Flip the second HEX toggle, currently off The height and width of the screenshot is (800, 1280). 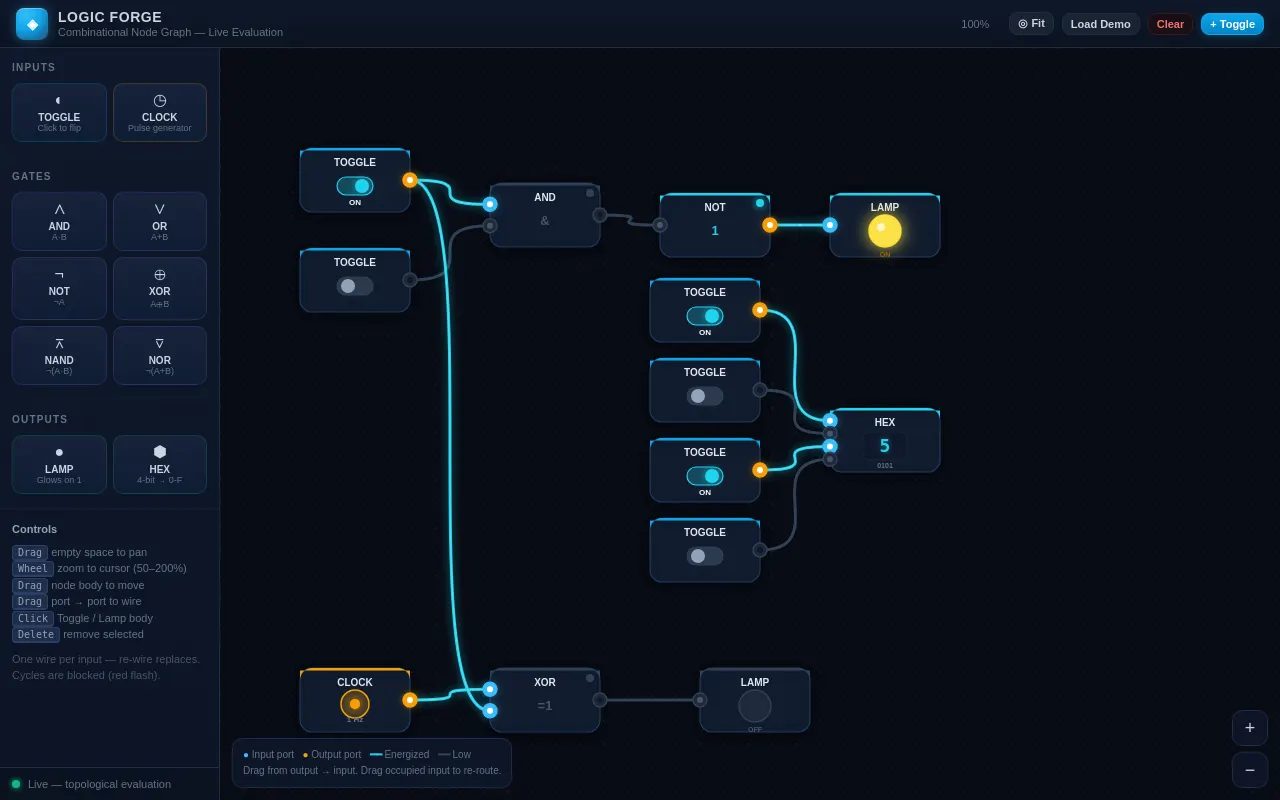(x=705, y=396)
